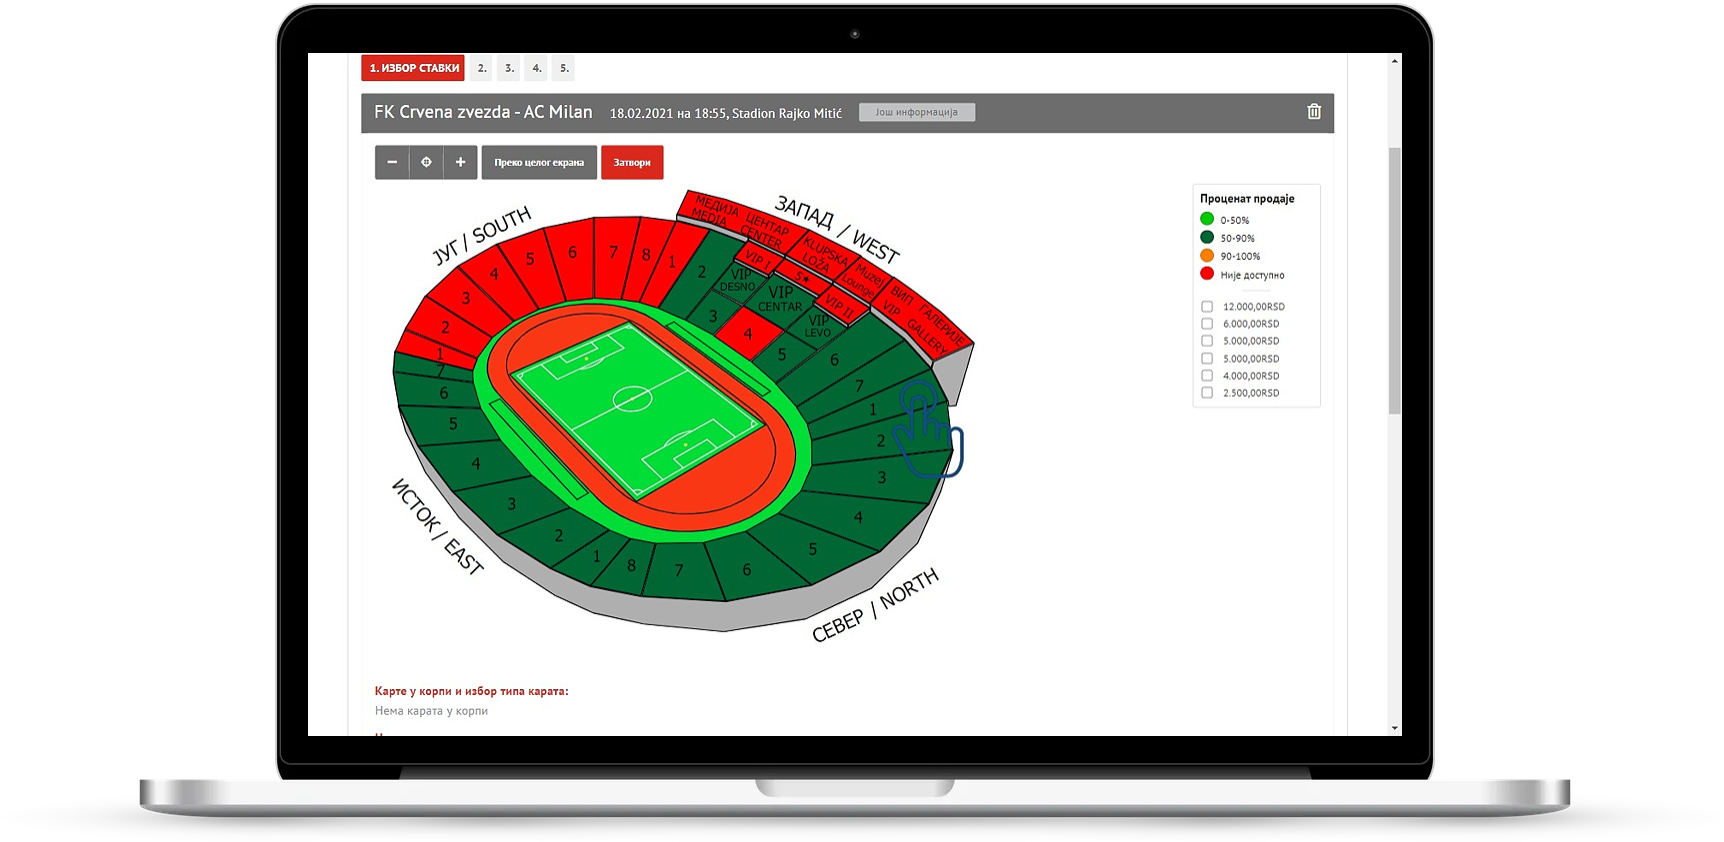Select the '1. ИЗБОР СТАВКИ' step tab
Viewport: 1724px width, 842px height.
point(413,68)
